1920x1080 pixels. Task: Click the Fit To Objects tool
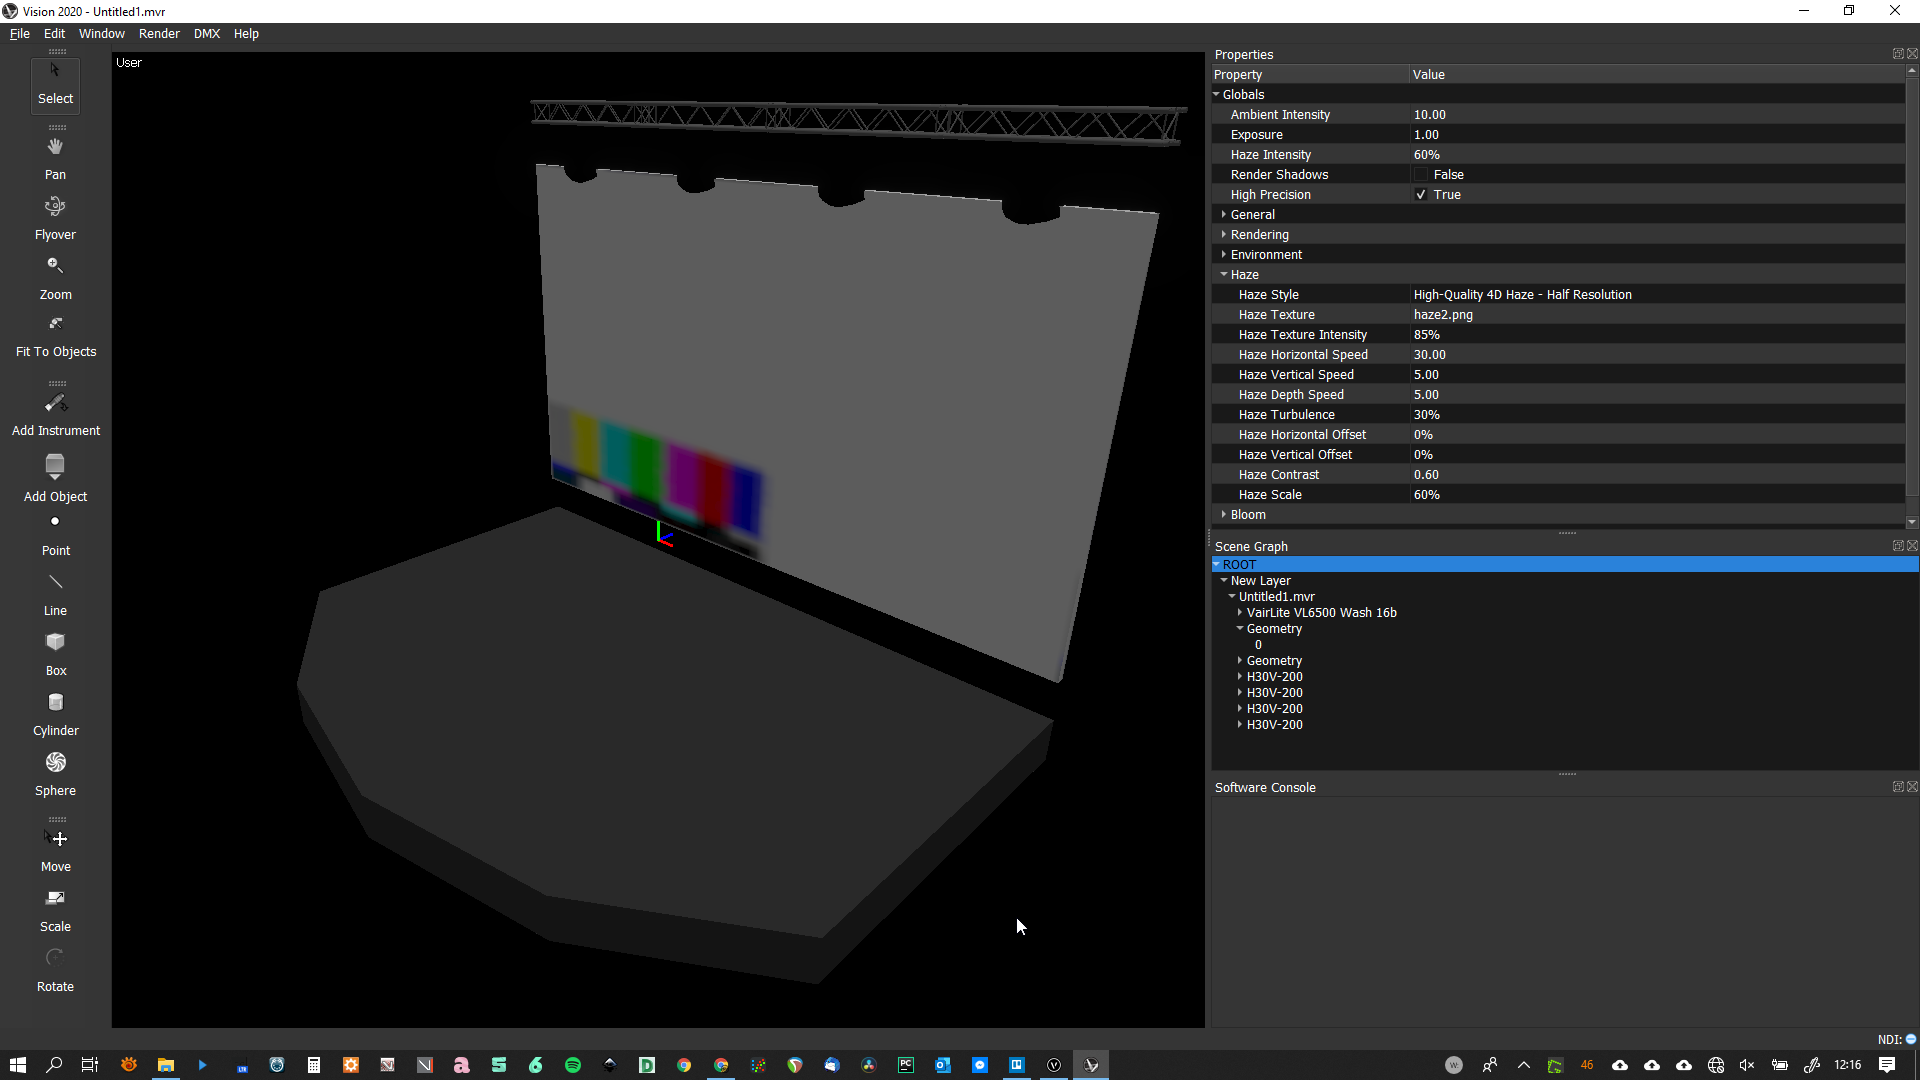tap(55, 335)
